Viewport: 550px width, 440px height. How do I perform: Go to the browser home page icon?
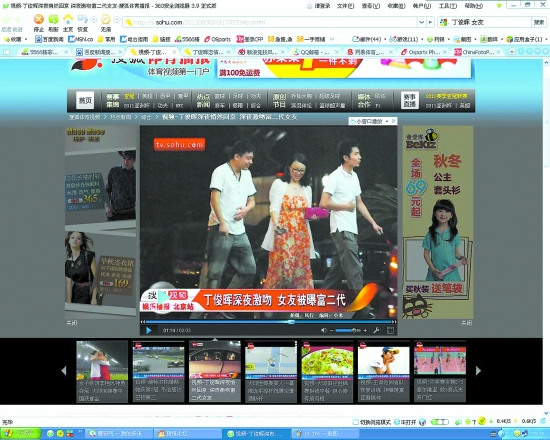[x=68, y=19]
